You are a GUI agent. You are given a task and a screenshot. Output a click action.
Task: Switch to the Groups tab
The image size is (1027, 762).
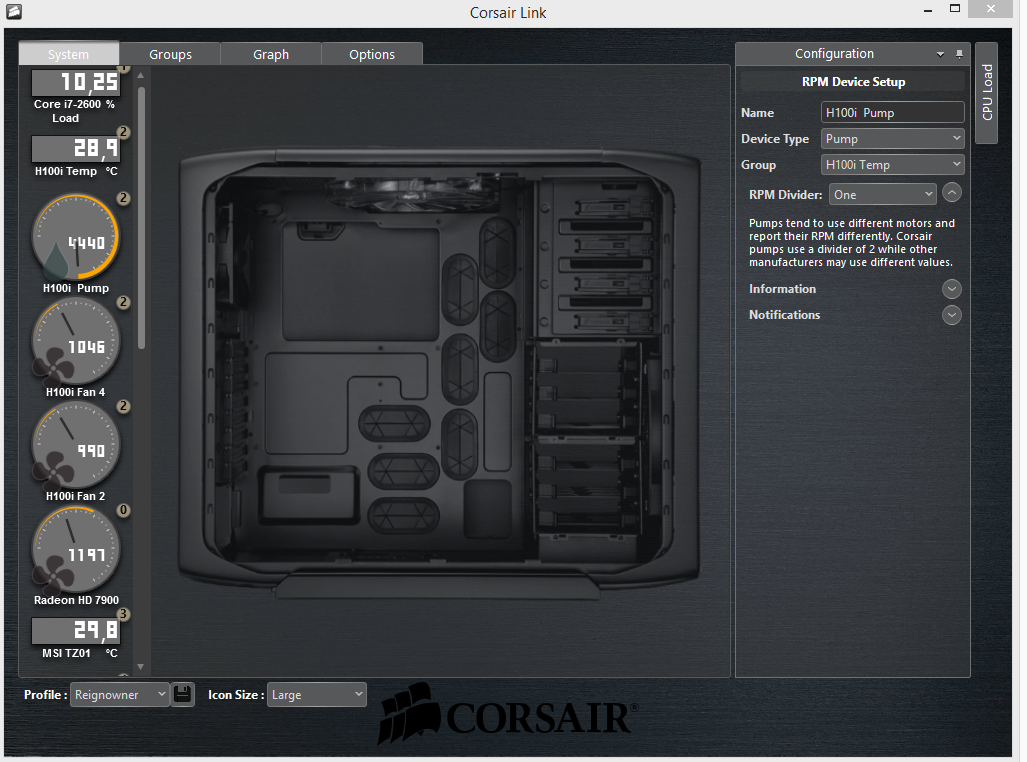tap(170, 54)
